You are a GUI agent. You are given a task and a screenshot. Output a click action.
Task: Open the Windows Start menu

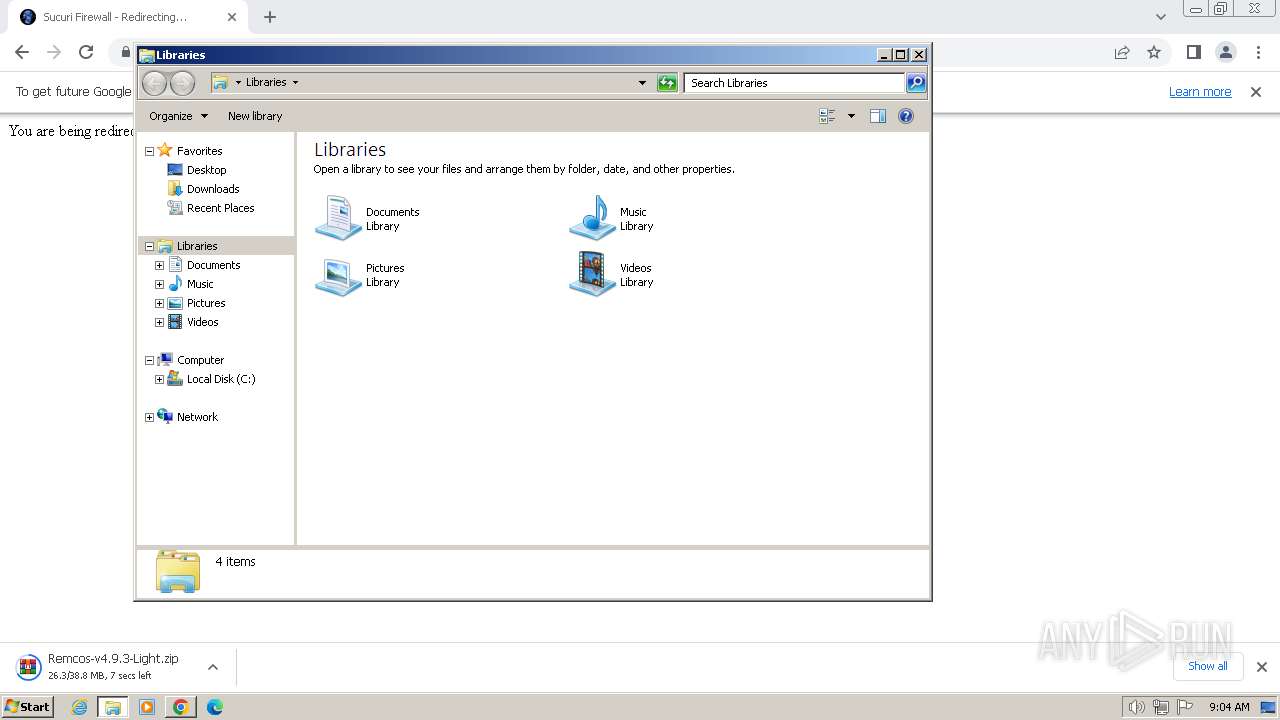pos(28,707)
